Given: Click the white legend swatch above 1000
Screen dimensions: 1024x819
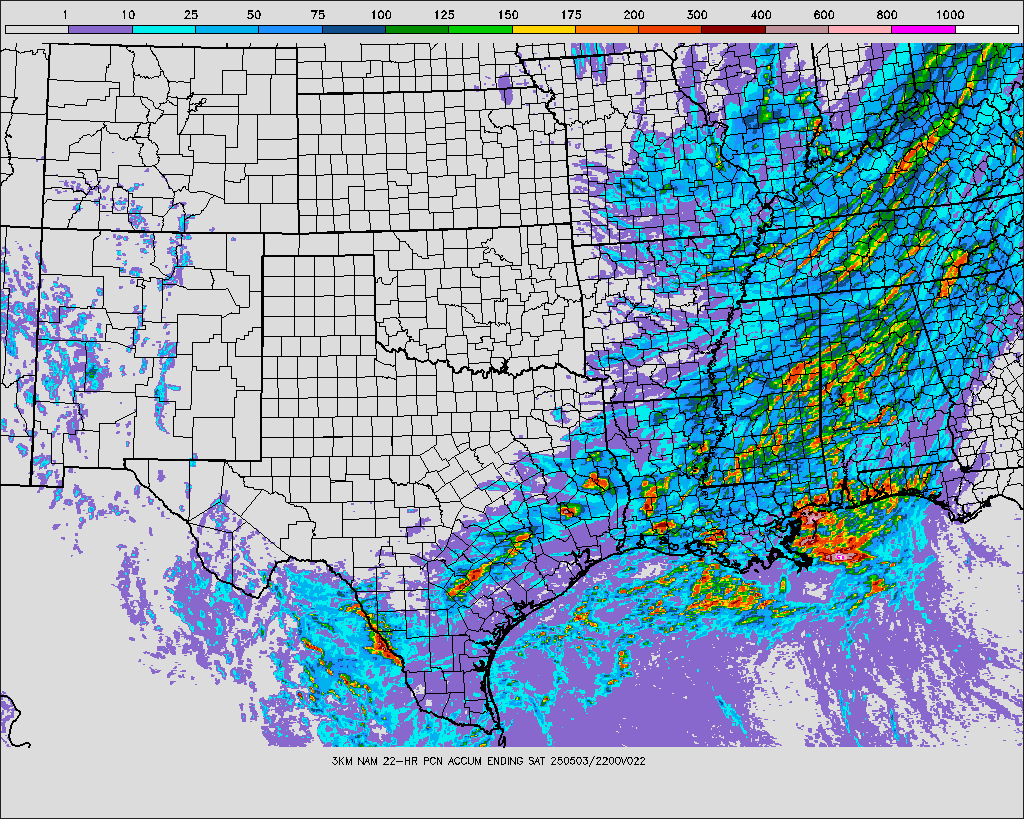Looking at the screenshot, I should point(987,29).
